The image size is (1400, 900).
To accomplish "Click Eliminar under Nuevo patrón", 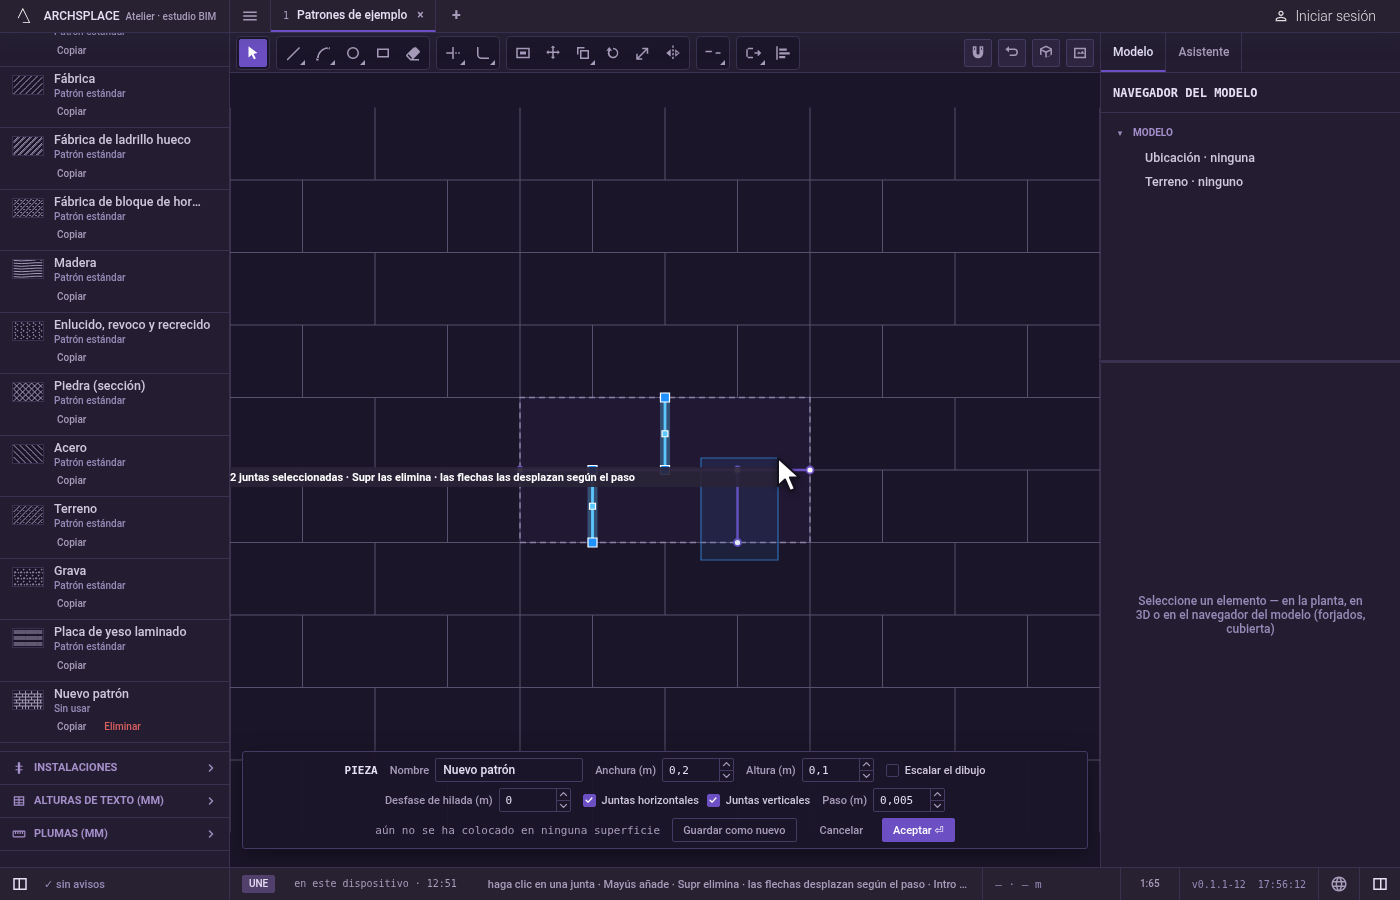I will pyautogui.click(x=122, y=727).
